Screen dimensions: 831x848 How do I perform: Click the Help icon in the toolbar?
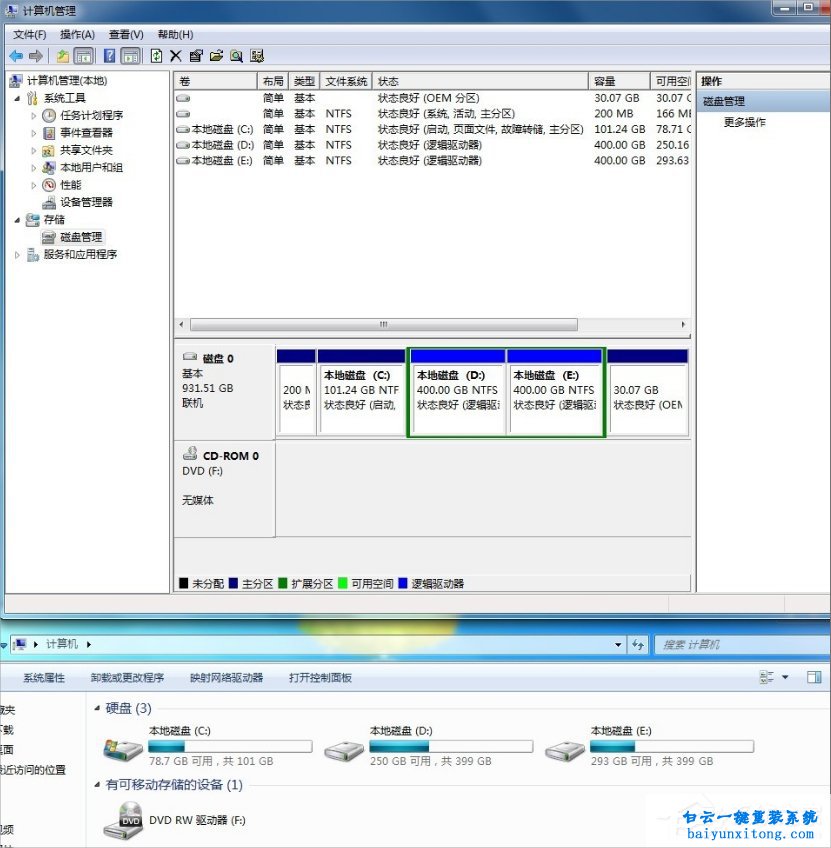pyautogui.click(x=108, y=56)
